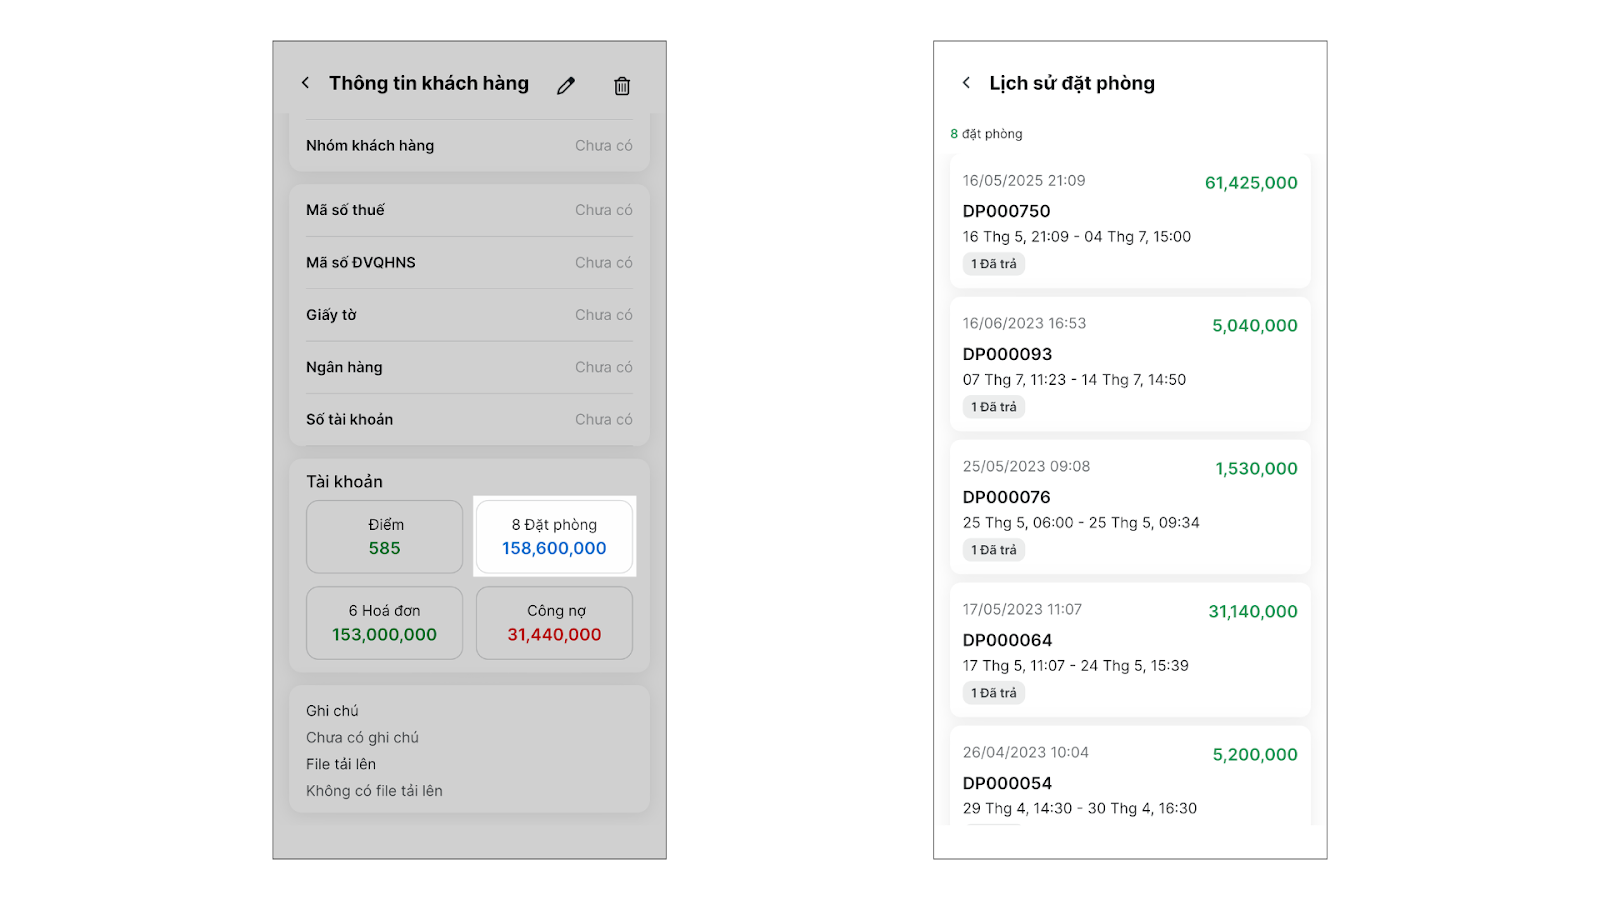Select the Số tài khoản row
This screenshot has height=900, width=1600.
tap(469, 420)
